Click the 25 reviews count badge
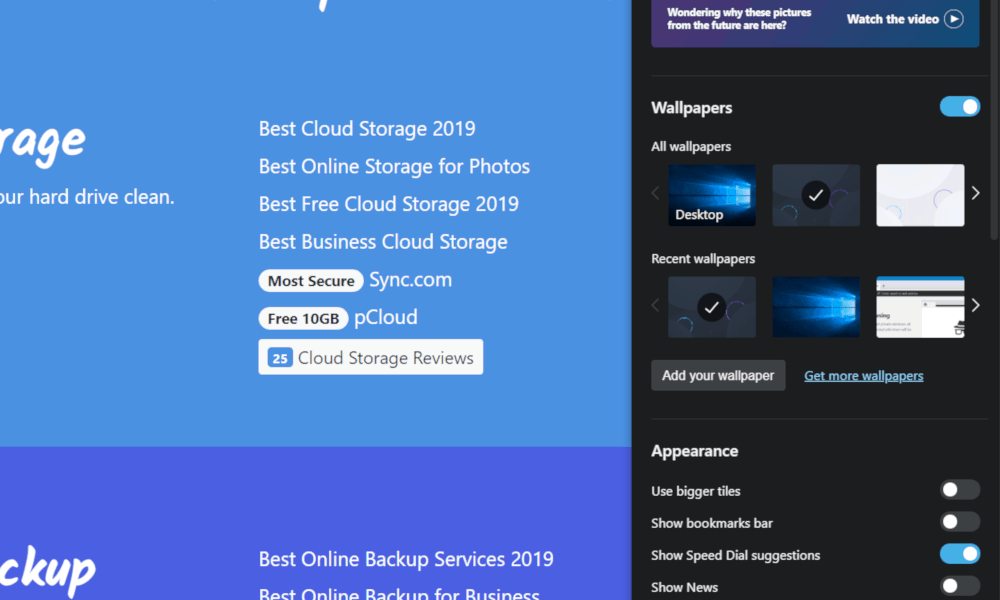 279,357
